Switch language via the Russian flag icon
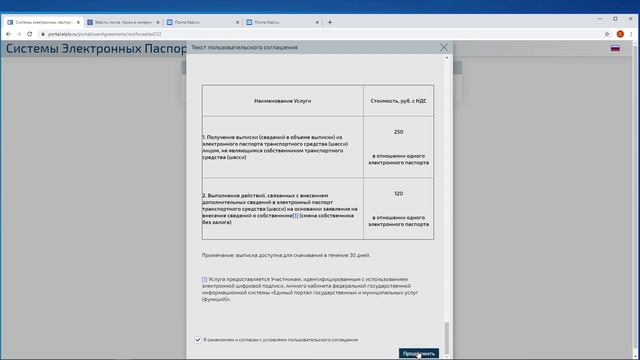 click(615, 49)
